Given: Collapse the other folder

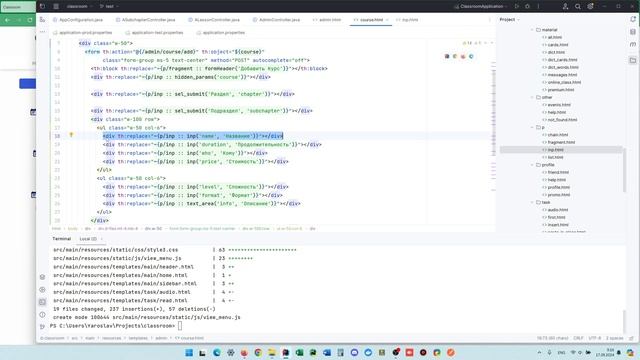Looking at the screenshot, I should point(532,97).
